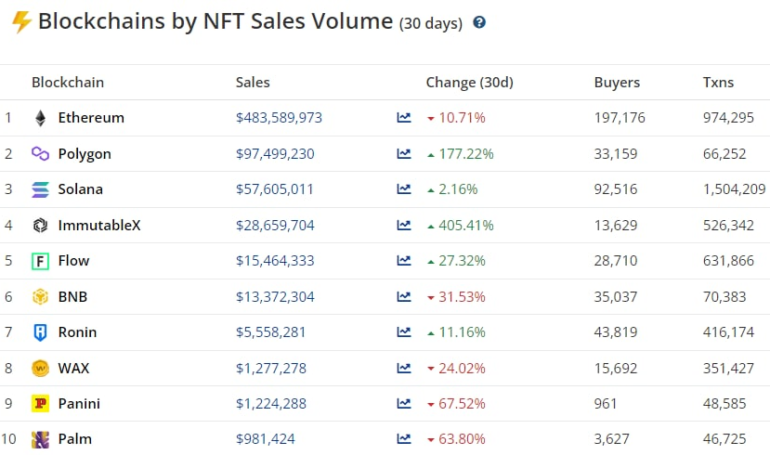Click the Ronin logo icon
Viewport: 770px width, 455px height.
[40, 332]
